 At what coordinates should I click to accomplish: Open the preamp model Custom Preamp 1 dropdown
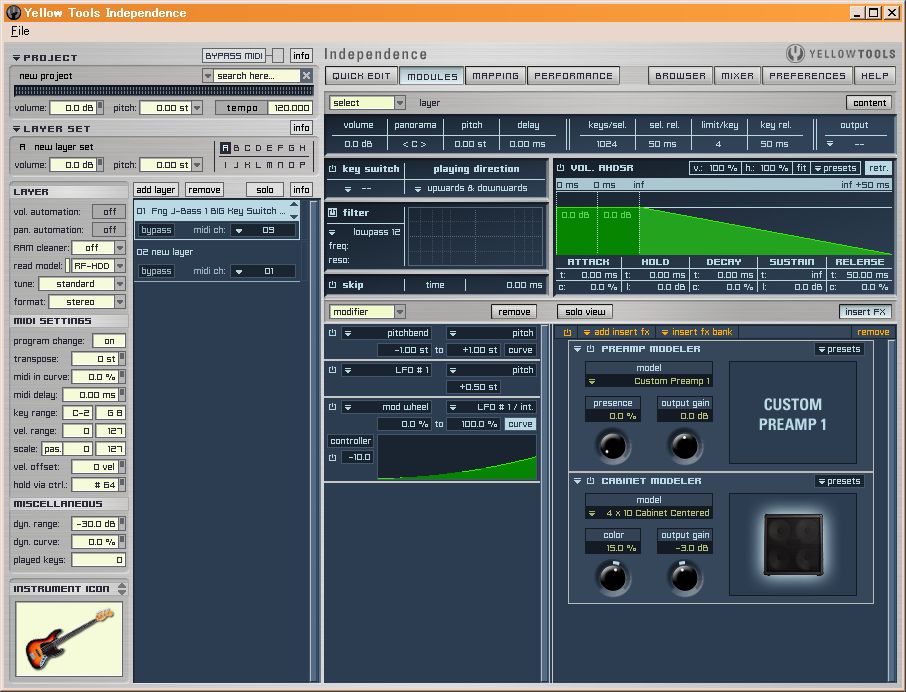coord(592,381)
